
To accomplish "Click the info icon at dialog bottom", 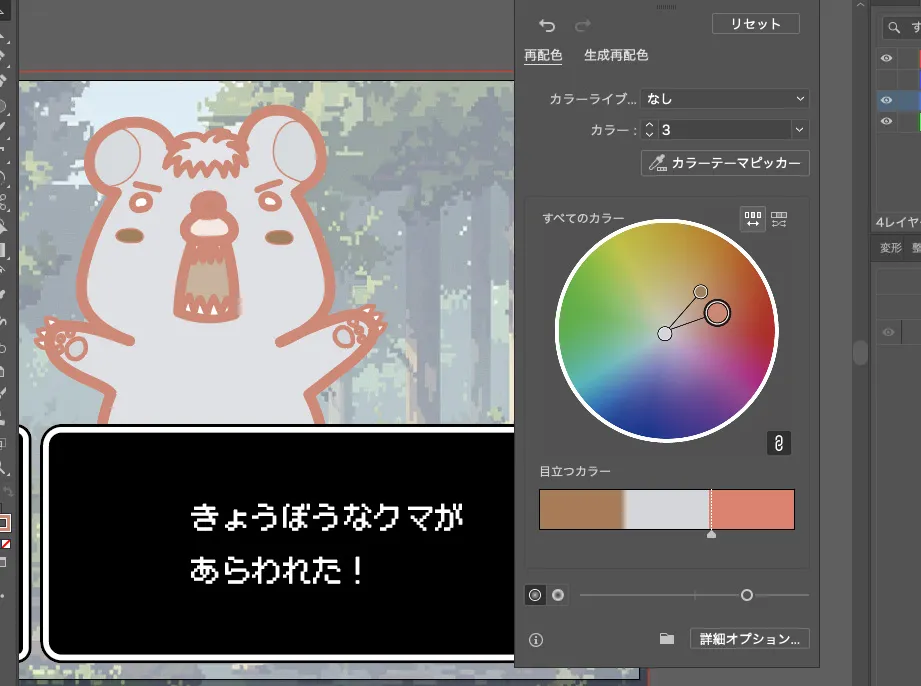I will point(536,640).
